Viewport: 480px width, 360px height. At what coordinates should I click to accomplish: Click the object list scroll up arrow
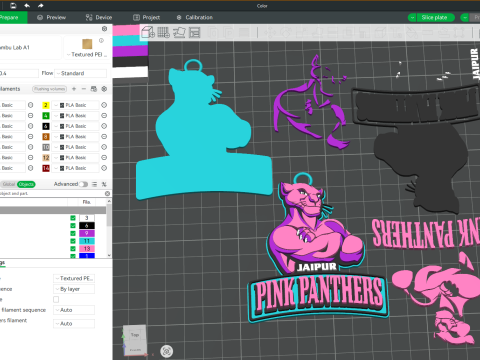[x=109, y=202]
